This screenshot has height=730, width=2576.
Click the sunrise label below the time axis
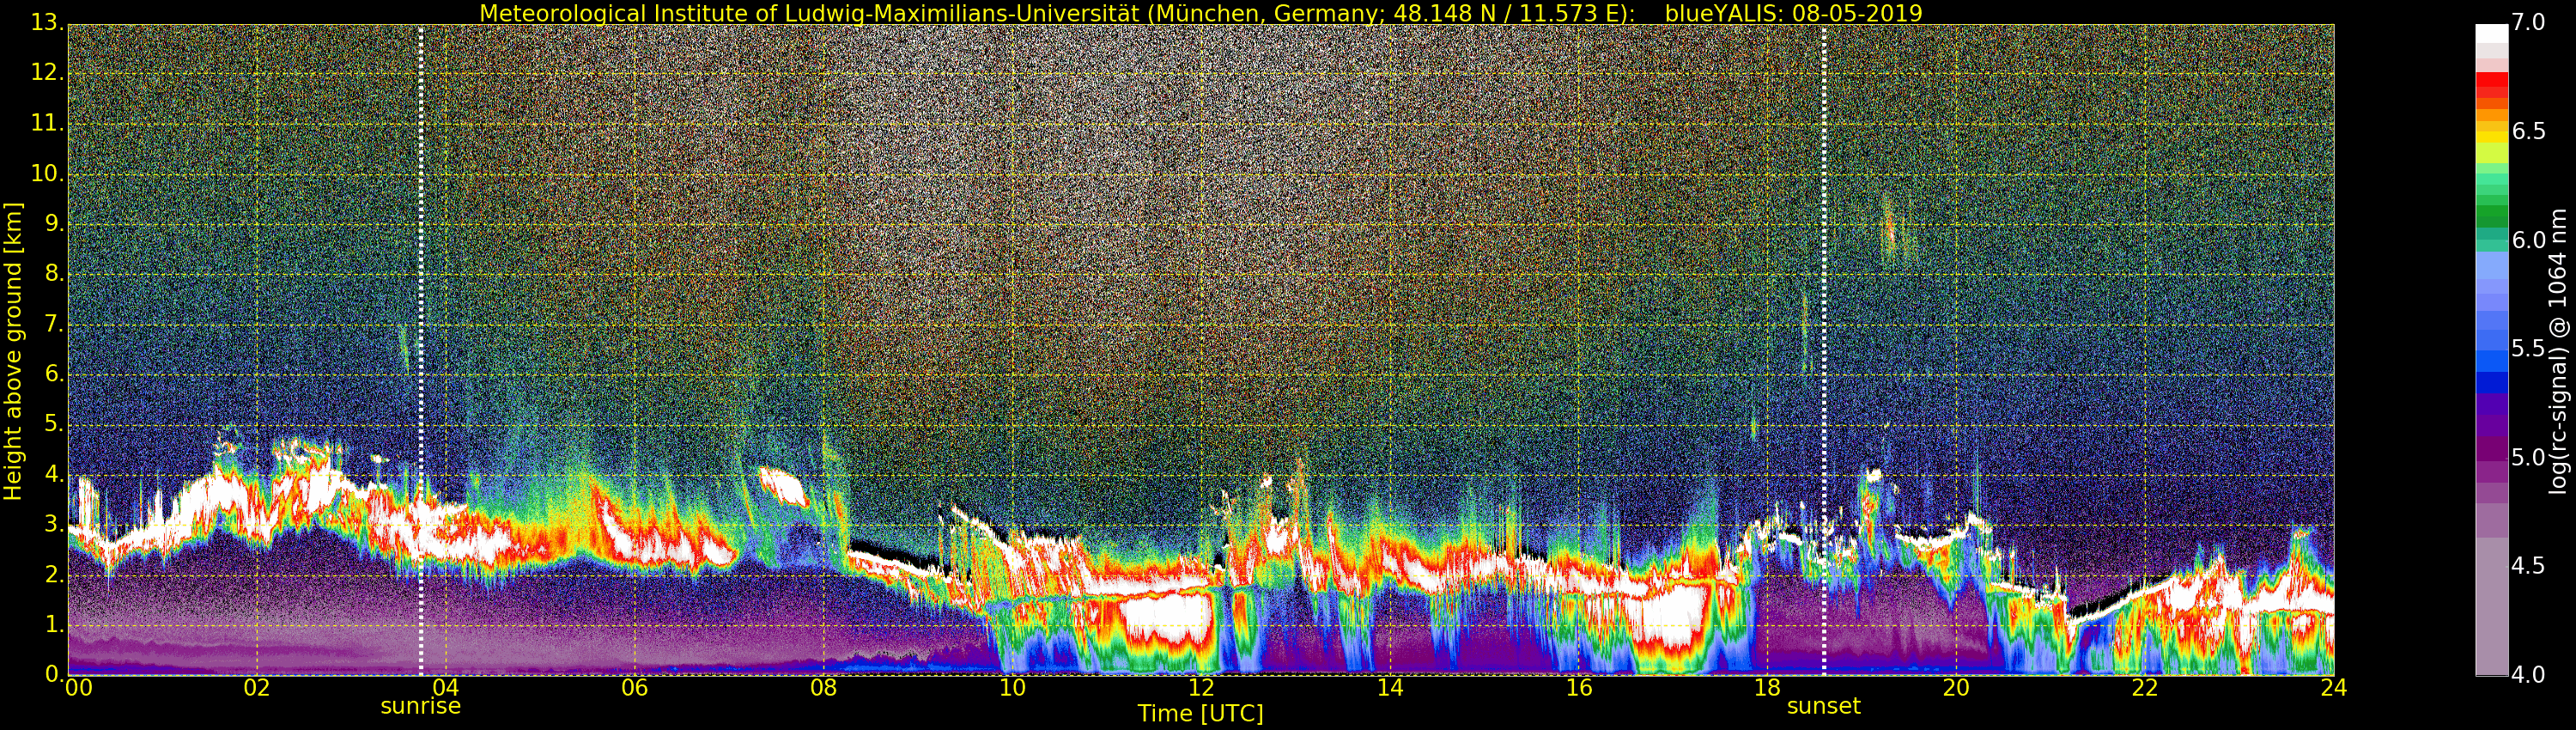[x=420, y=706]
